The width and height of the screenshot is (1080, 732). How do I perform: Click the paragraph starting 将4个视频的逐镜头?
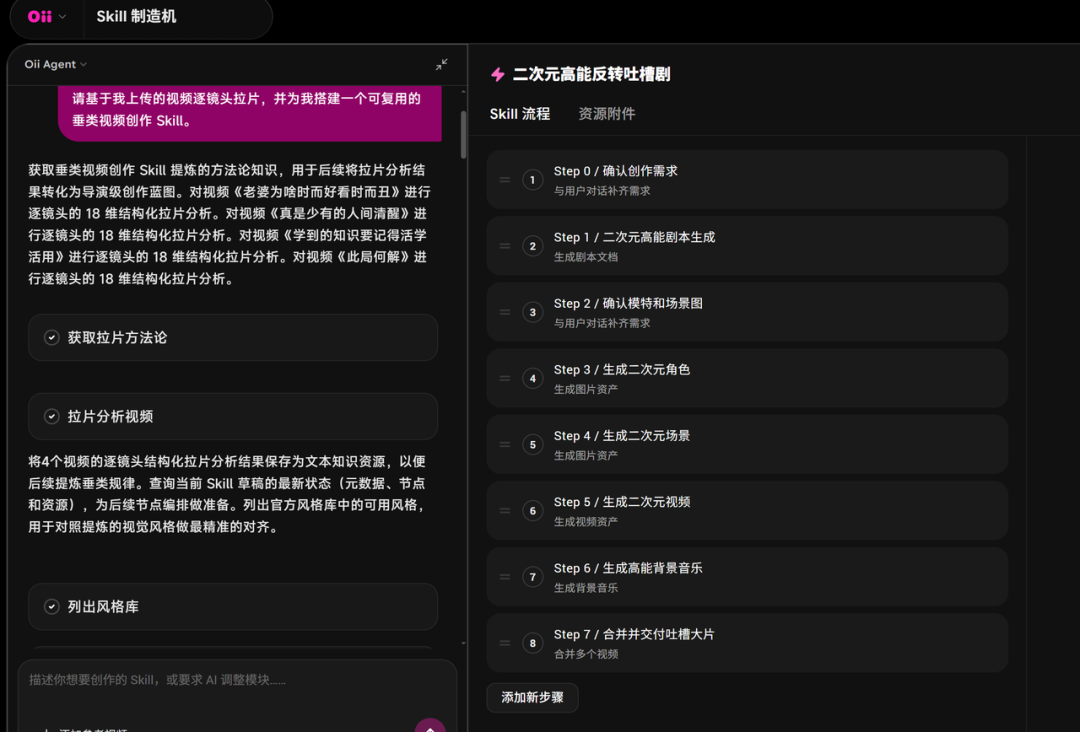point(228,494)
